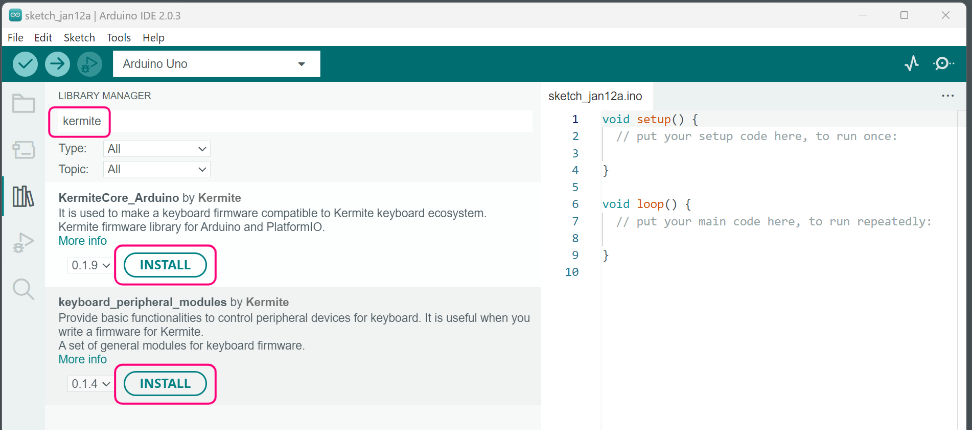972x430 pixels.
Task: Open More info for keyboard_peripheral_modules
Action: click(82, 359)
